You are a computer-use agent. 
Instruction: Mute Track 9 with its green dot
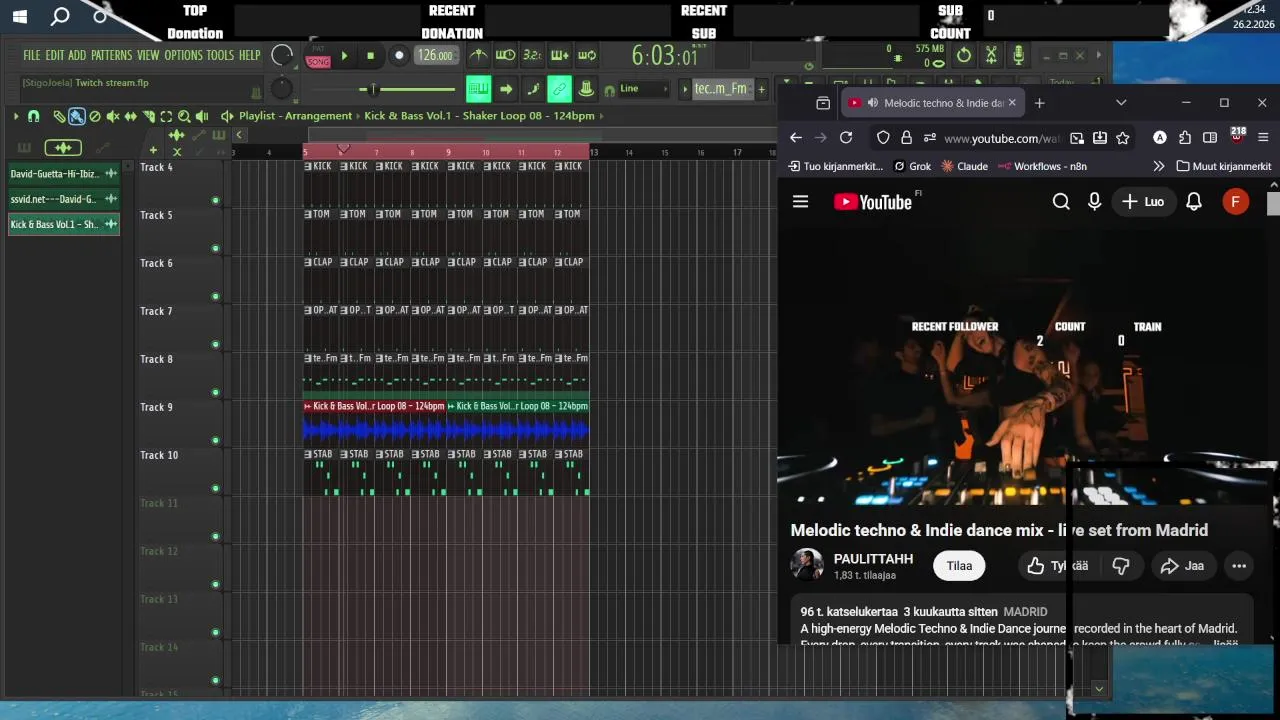[x=215, y=440]
